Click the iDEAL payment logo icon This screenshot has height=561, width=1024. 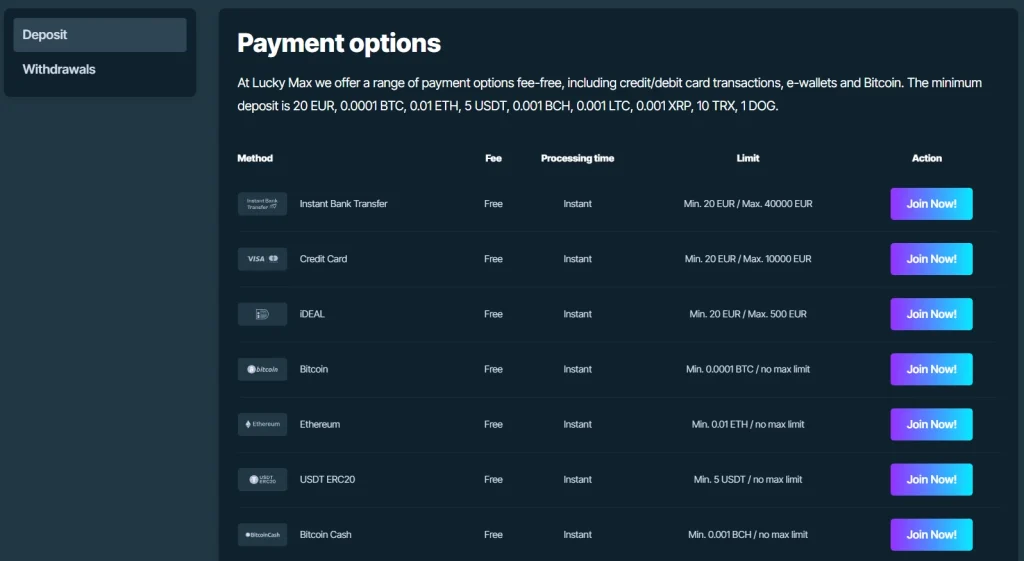pos(263,314)
